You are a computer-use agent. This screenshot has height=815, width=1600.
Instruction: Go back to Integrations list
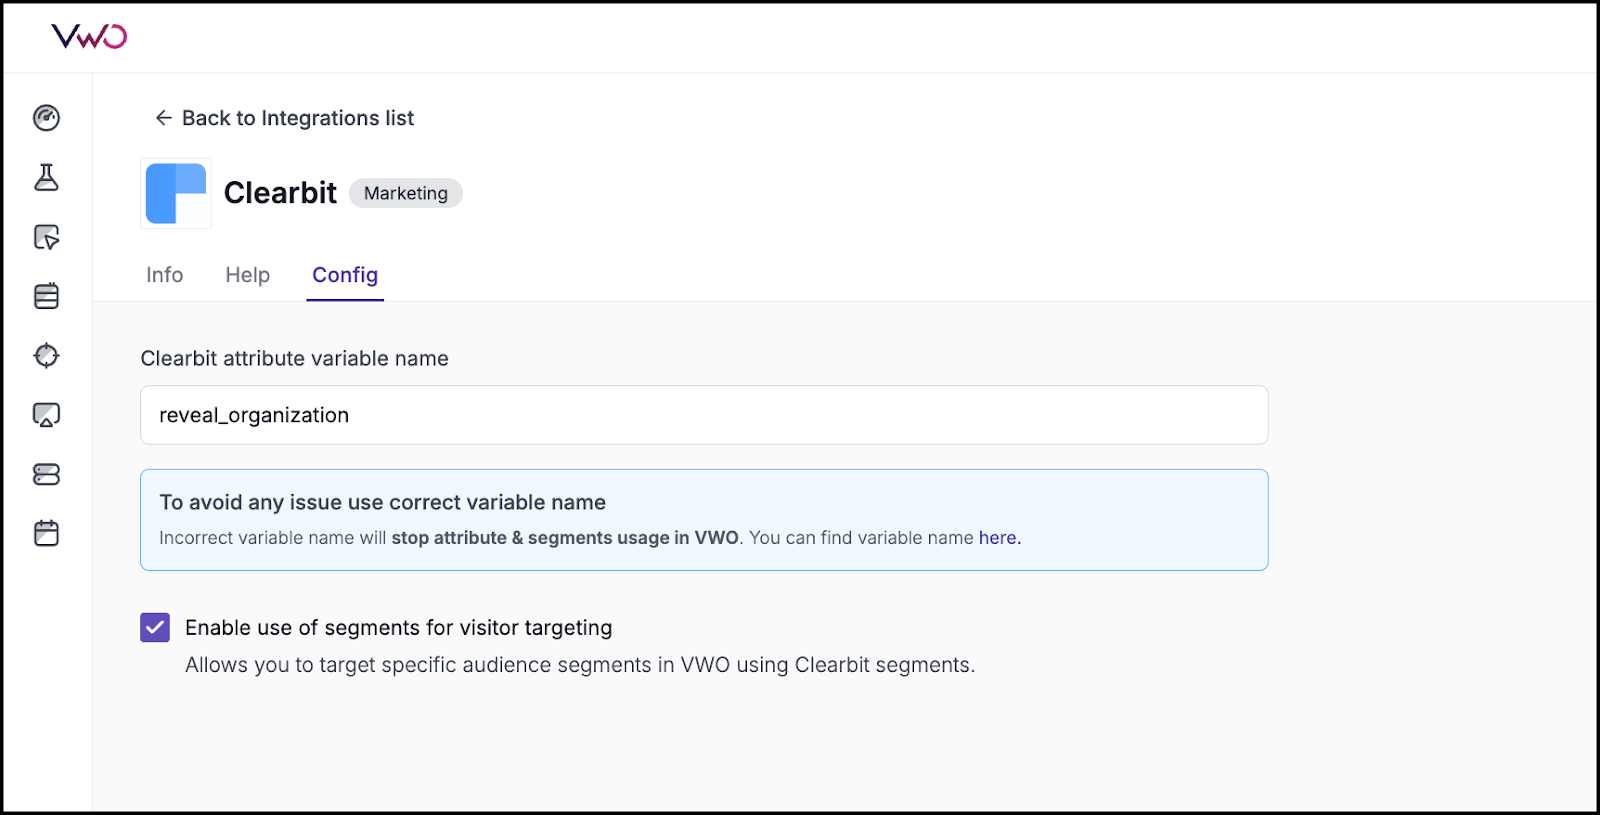click(284, 118)
